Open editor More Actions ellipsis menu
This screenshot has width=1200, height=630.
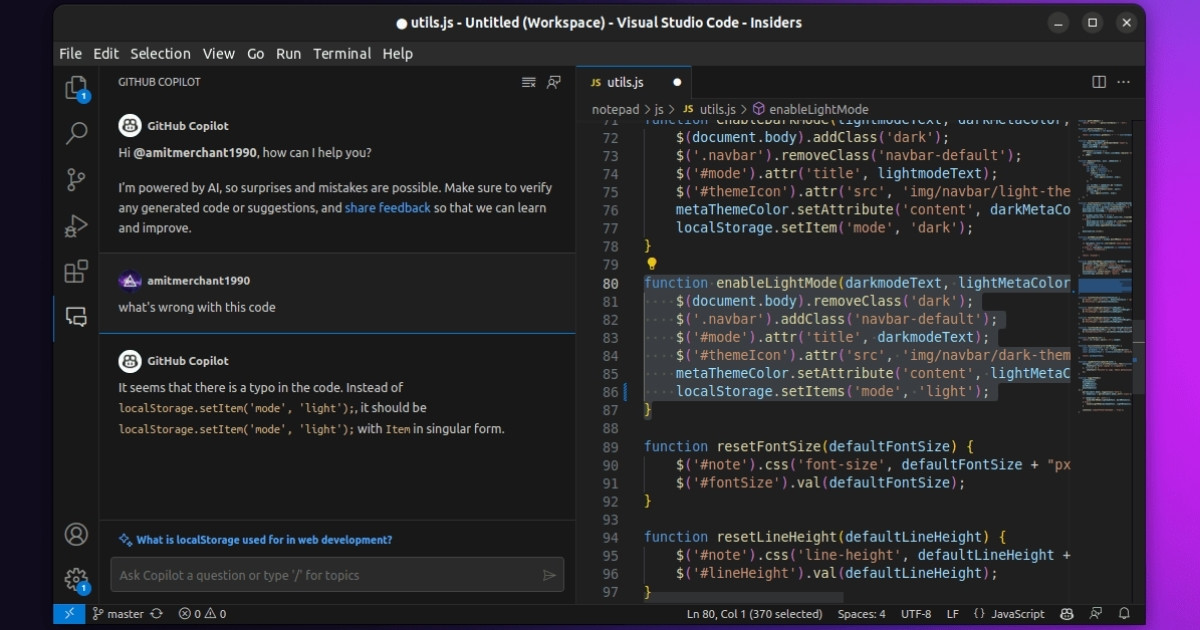click(1124, 82)
